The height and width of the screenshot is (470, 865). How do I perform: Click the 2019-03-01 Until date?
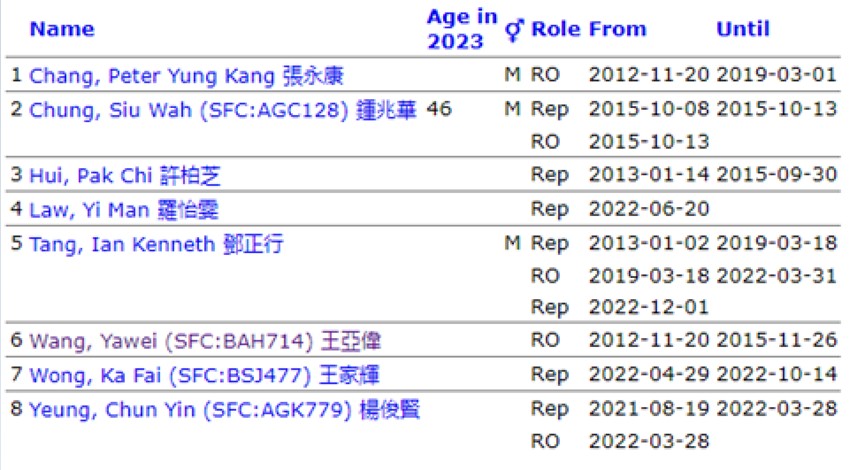777,76
